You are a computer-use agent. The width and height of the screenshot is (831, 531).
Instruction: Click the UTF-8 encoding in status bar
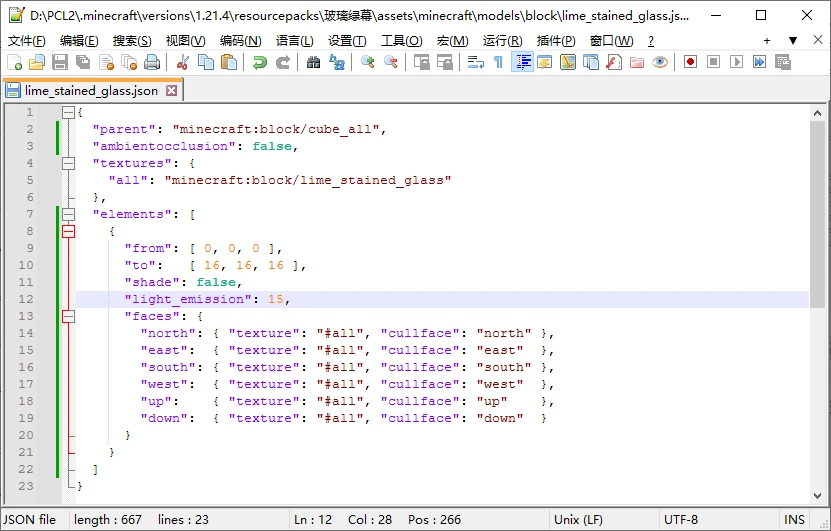[680, 520]
